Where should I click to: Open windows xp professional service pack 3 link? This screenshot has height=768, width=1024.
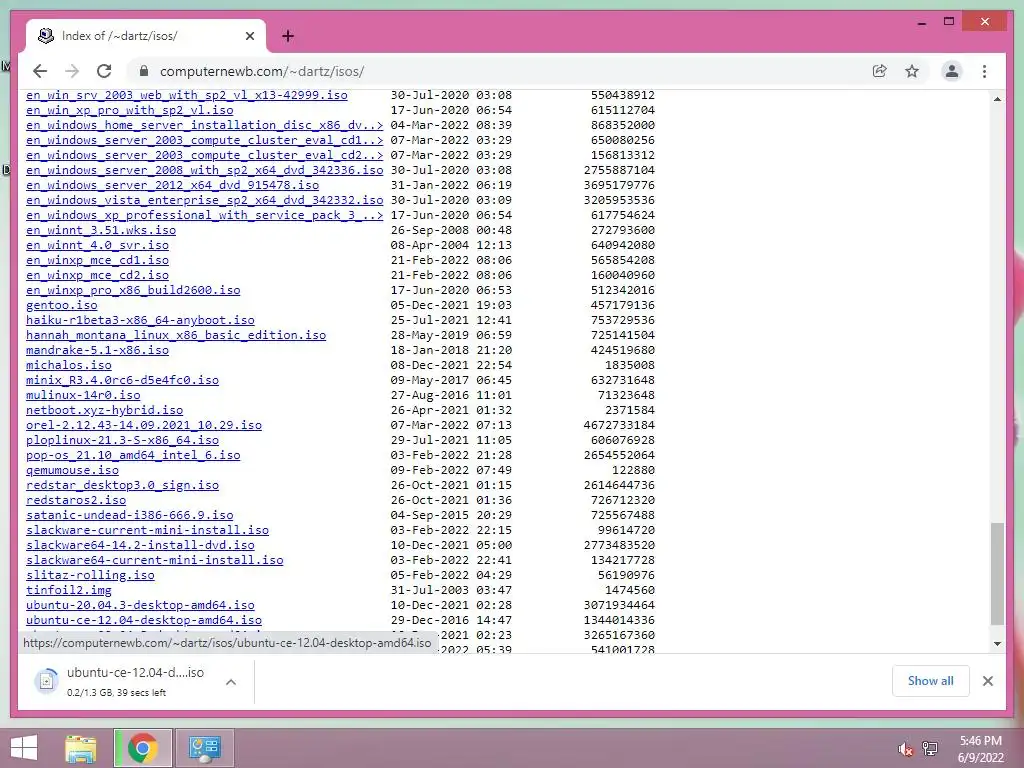[x=204, y=216]
